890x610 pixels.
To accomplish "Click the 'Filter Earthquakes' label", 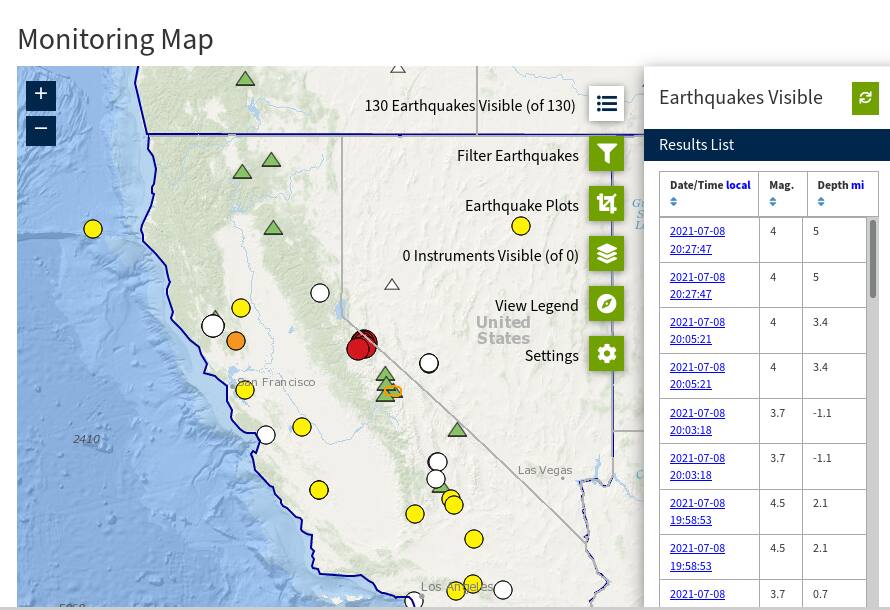I will tap(518, 156).
